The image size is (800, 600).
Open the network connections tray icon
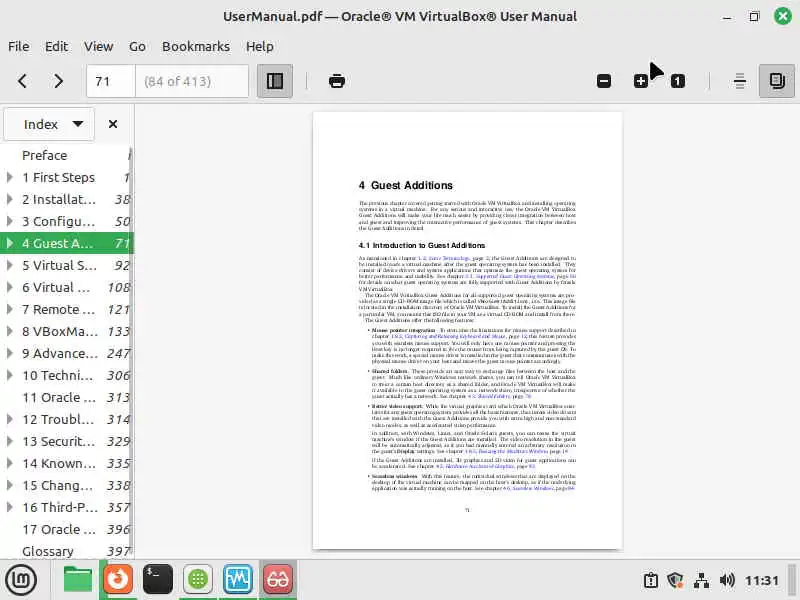click(701, 581)
